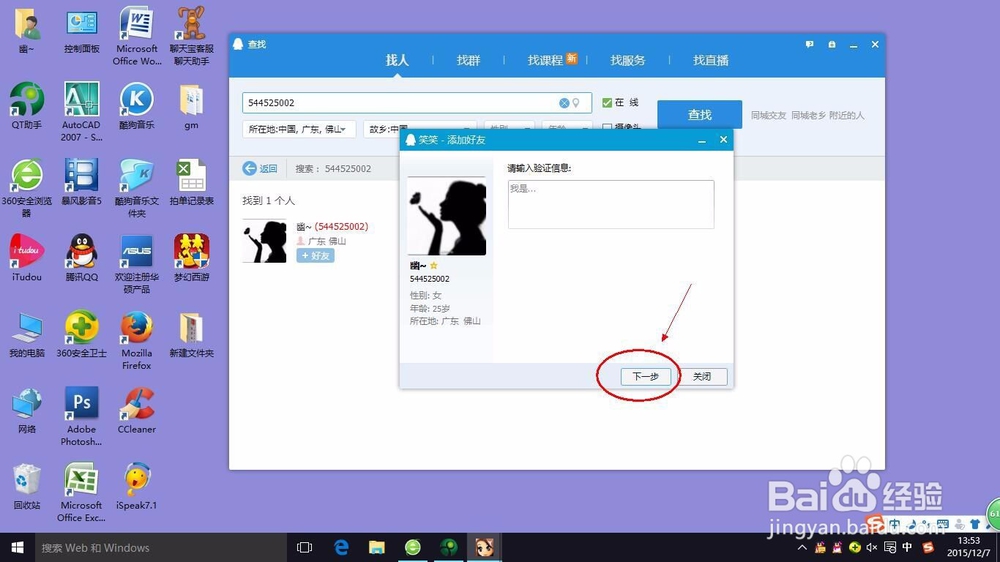Open the iTudou desktop icon
1000x562 pixels.
click(x=26, y=258)
